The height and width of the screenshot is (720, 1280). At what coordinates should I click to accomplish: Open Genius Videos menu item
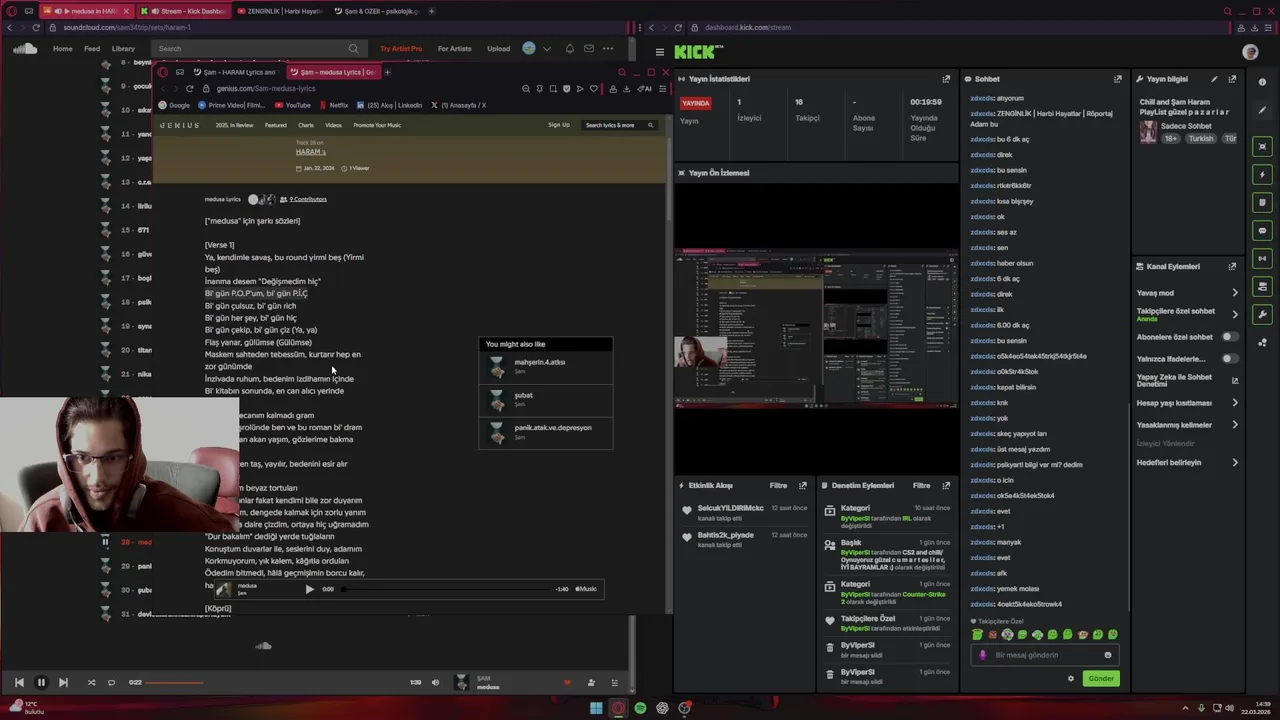tap(333, 125)
